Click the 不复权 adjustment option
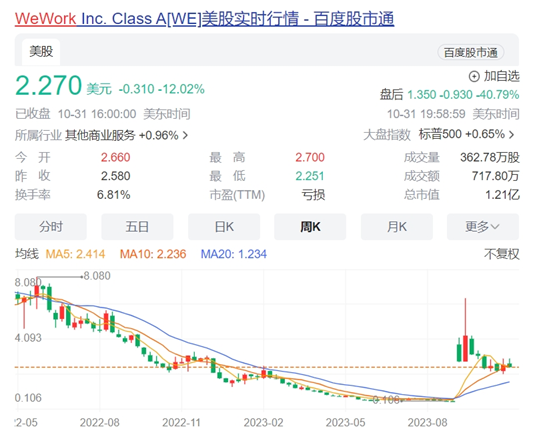539x431 pixels. tap(502, 254)
